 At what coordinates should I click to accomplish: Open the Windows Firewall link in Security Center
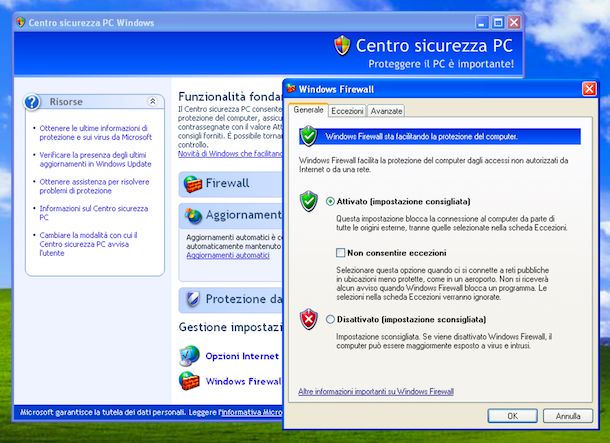pos(244,381)
